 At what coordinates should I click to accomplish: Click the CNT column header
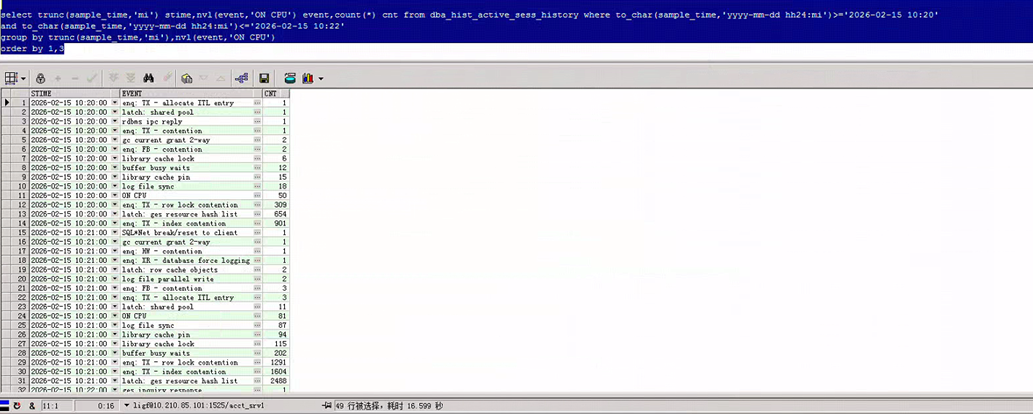click(x=275, y=94)
